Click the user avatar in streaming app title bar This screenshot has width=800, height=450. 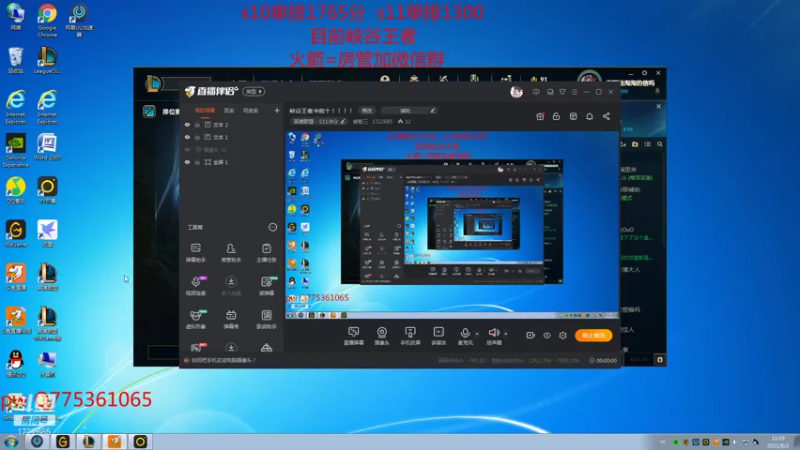[516, 92]
